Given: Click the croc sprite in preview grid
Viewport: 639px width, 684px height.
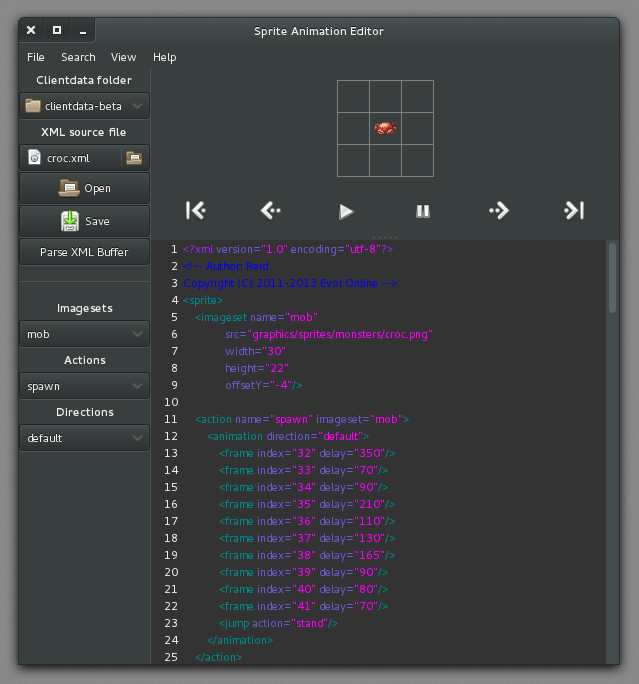Looking at the screenshot, I should click(385, 128).
